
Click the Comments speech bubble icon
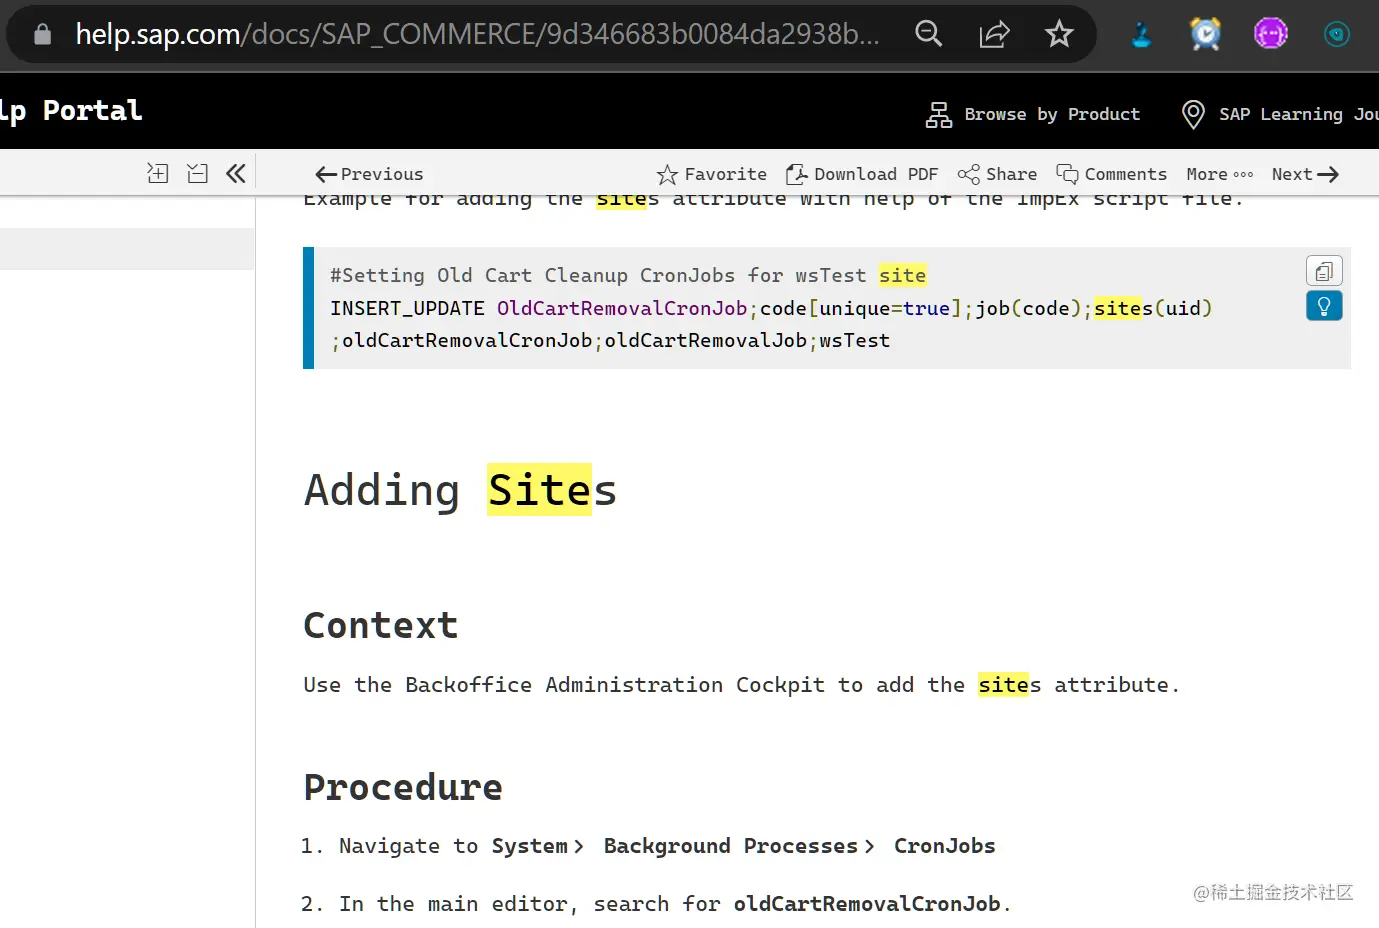tap(1067, 174)
